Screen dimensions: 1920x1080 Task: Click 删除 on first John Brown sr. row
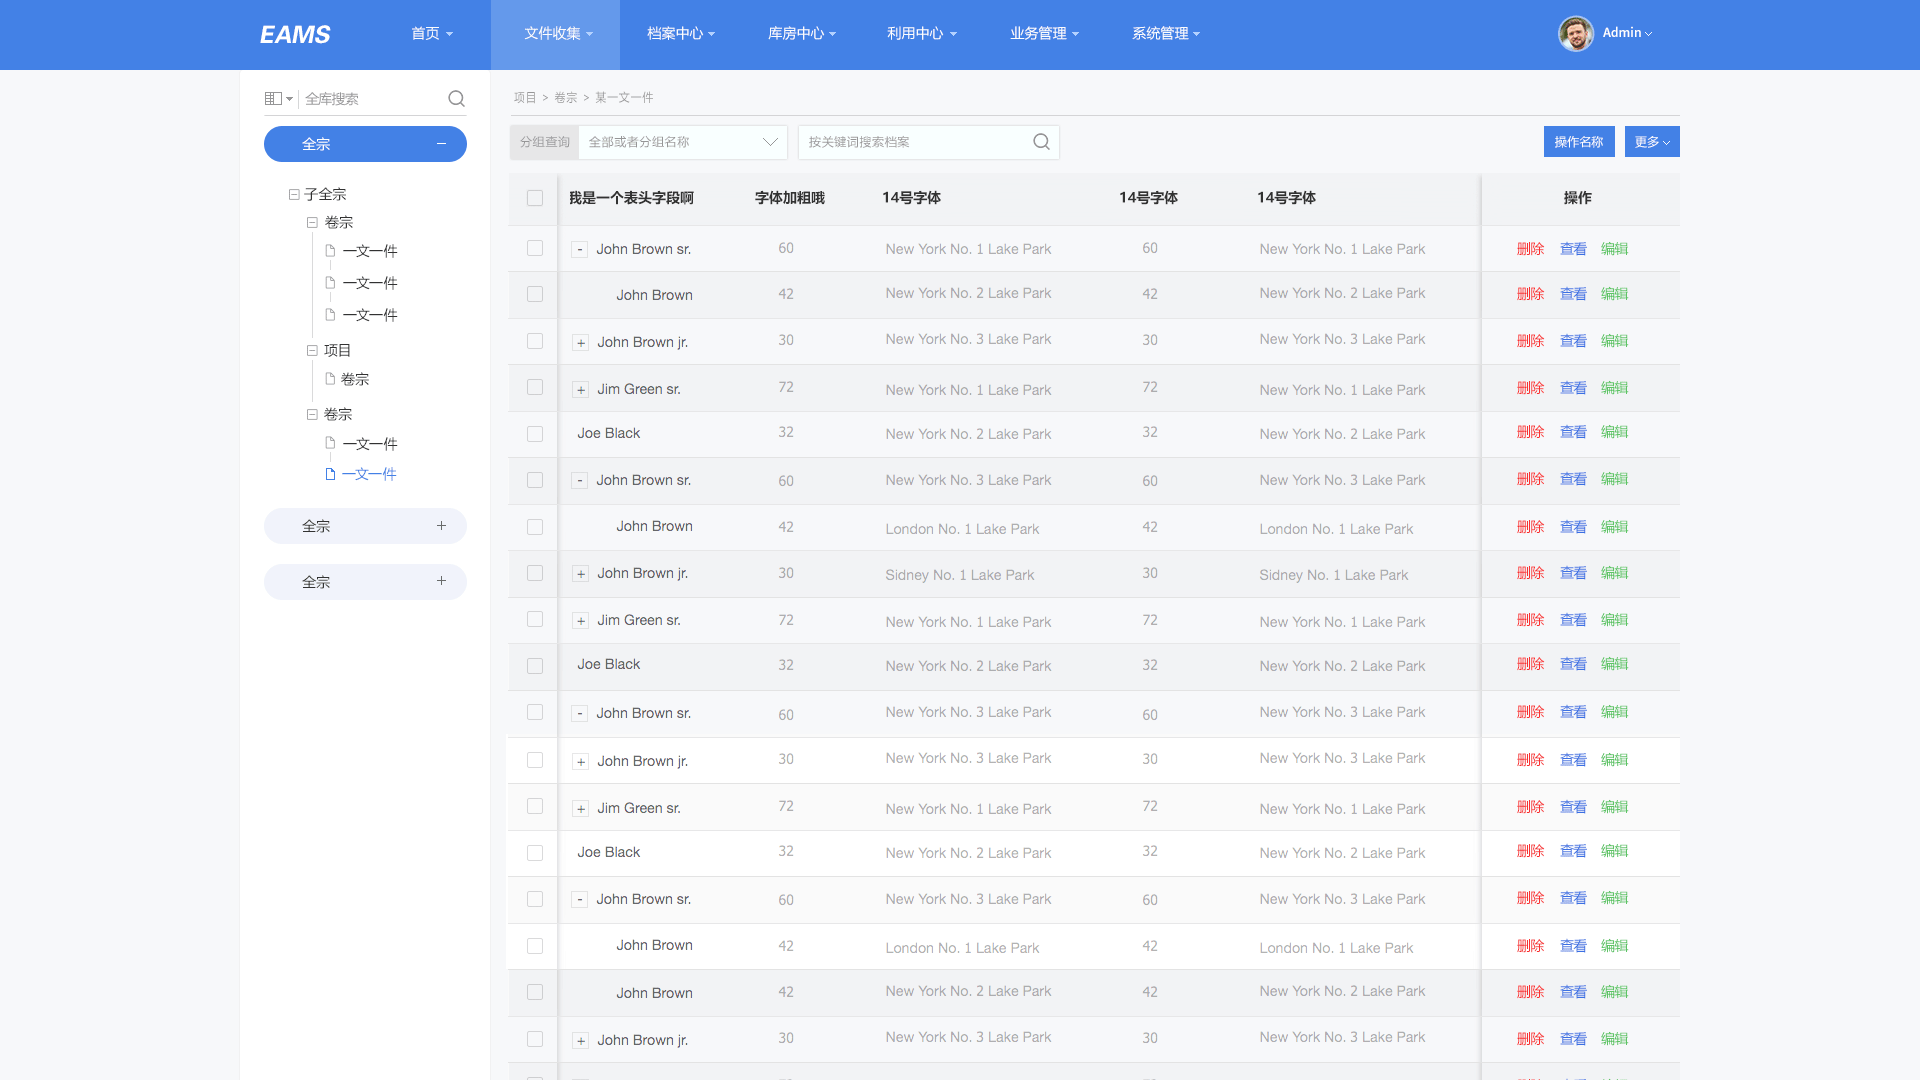pyautogui.click(x=1530, y=249)
